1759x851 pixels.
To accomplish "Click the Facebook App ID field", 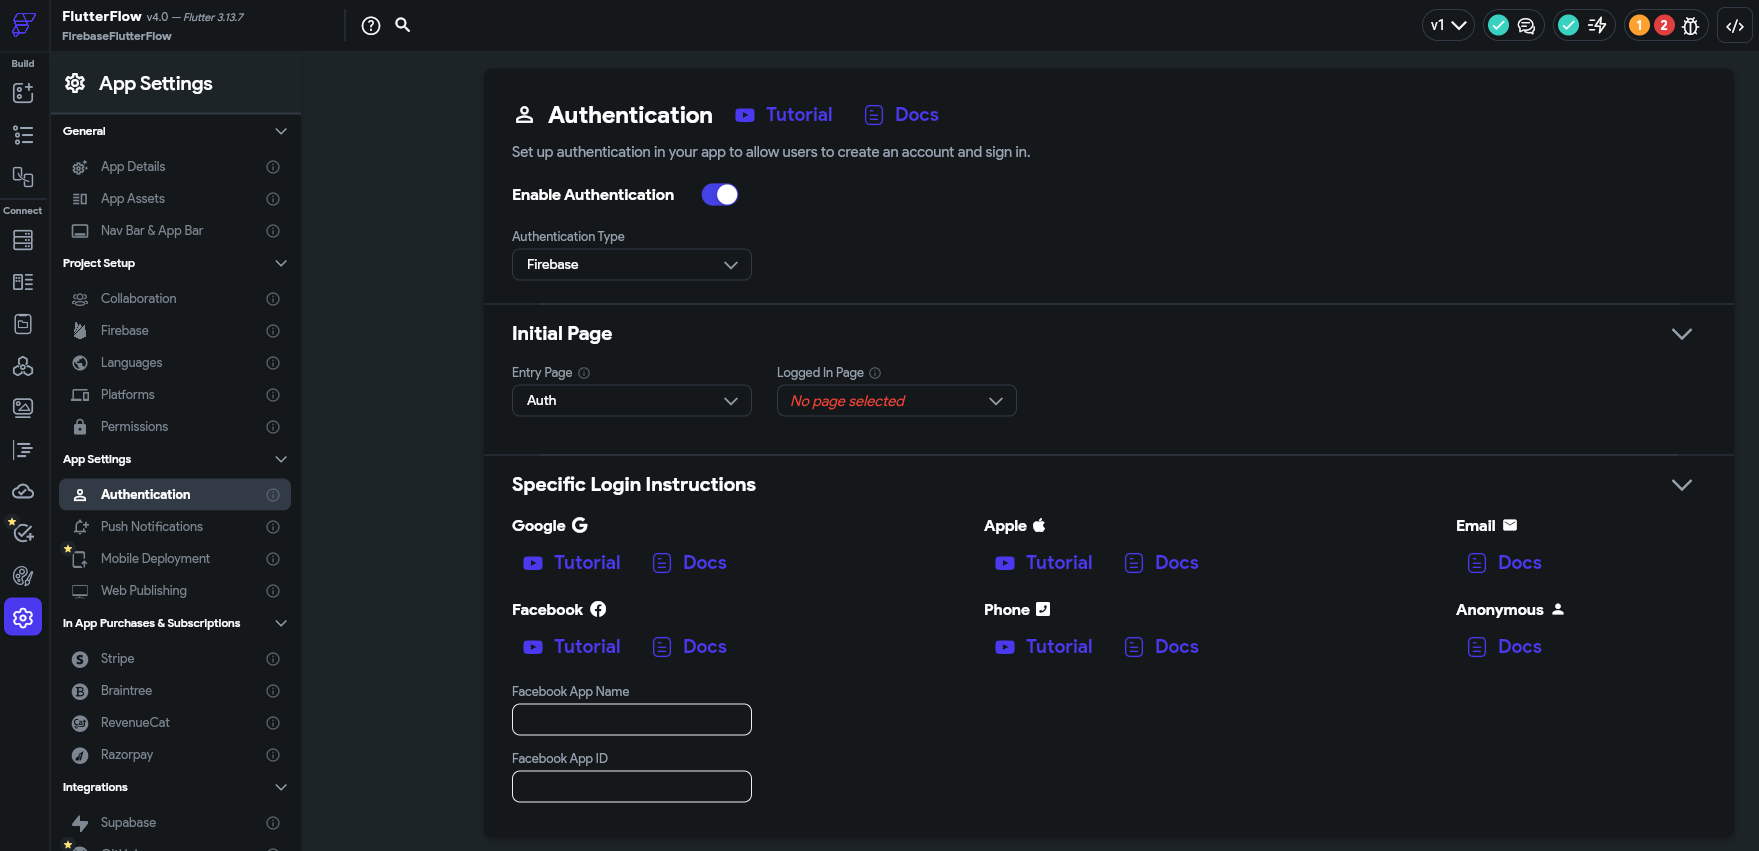I will [632, 787].
